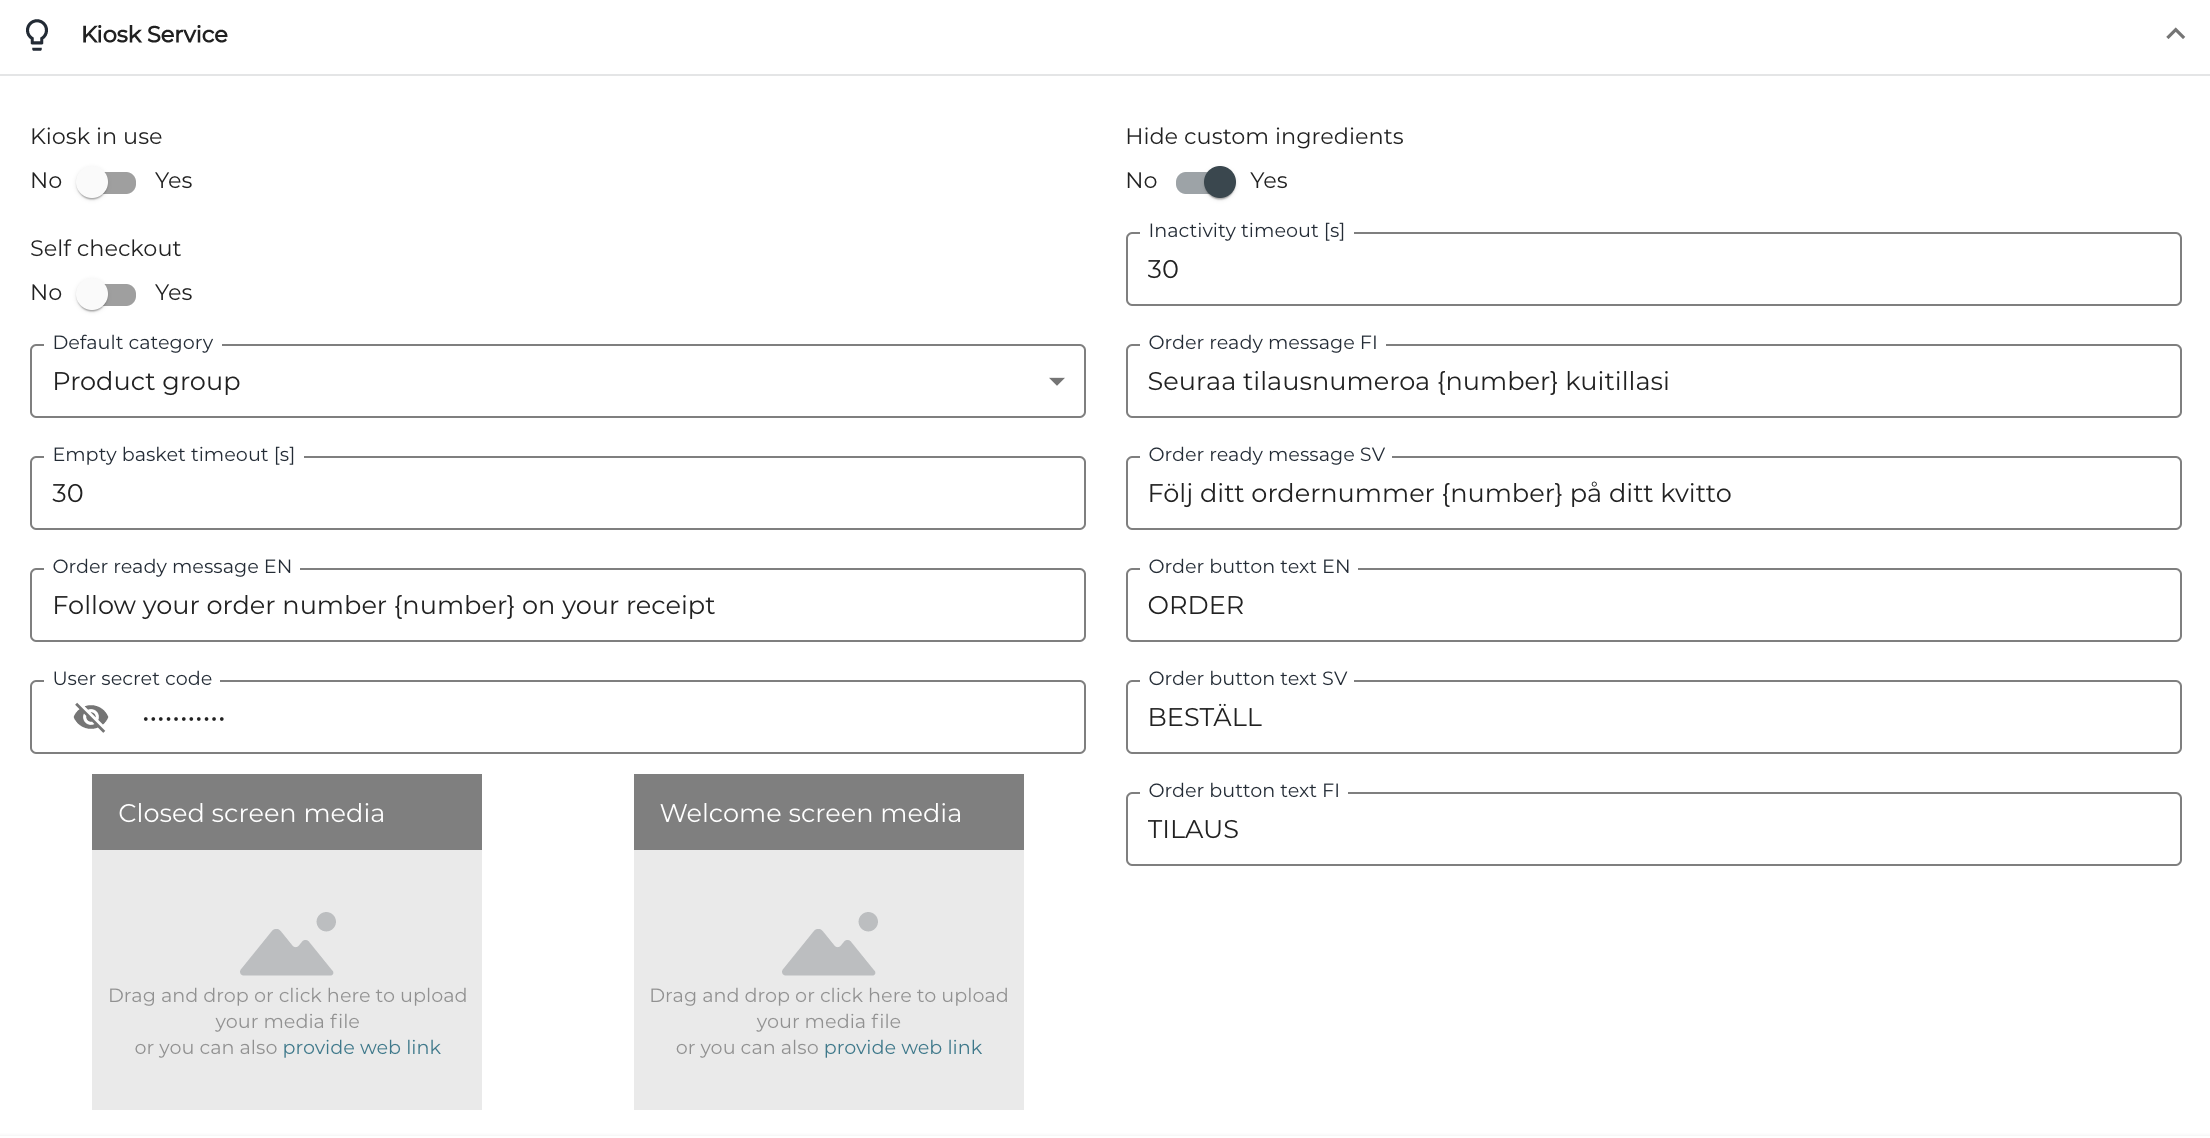
Task: Collapse the Kiosk Service panel chevron
Action: tap(2175, 35)
